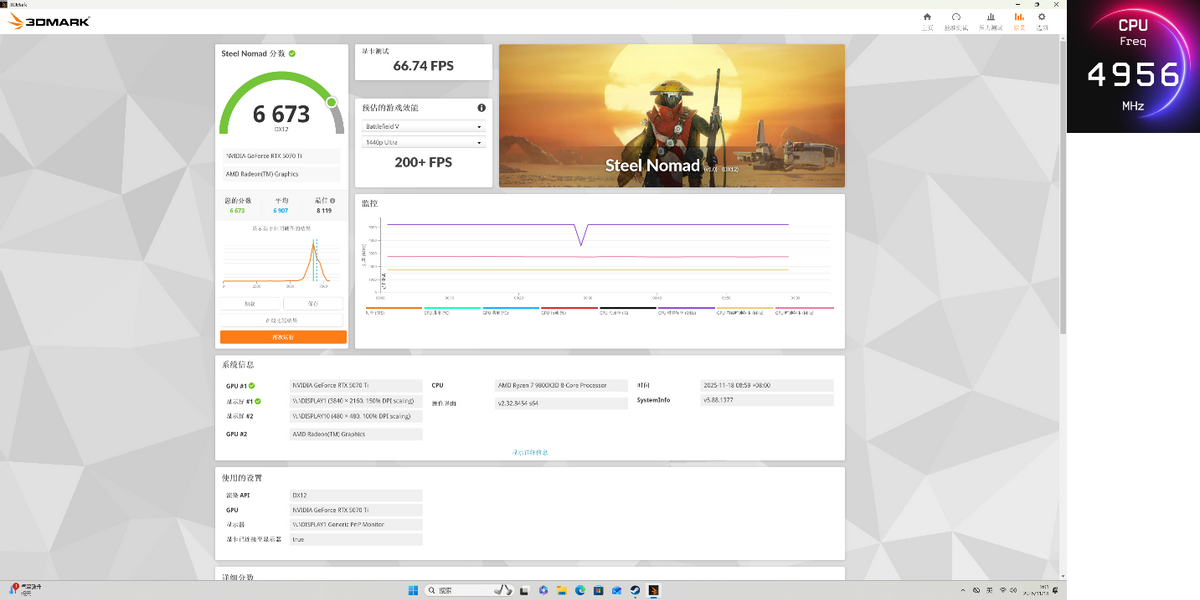The height and width of the screenshot is (600, 1200).
Task: Click the score gauge indicator knob
Action: point(331,102)
